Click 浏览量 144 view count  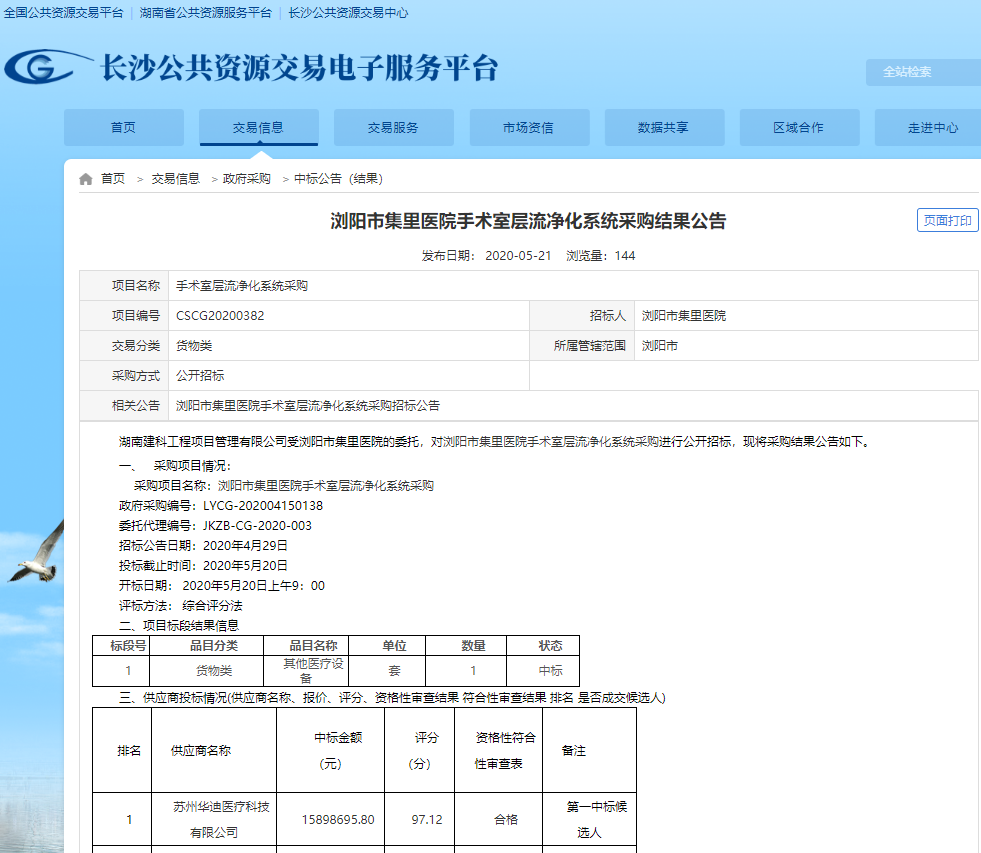pos(601,255)
